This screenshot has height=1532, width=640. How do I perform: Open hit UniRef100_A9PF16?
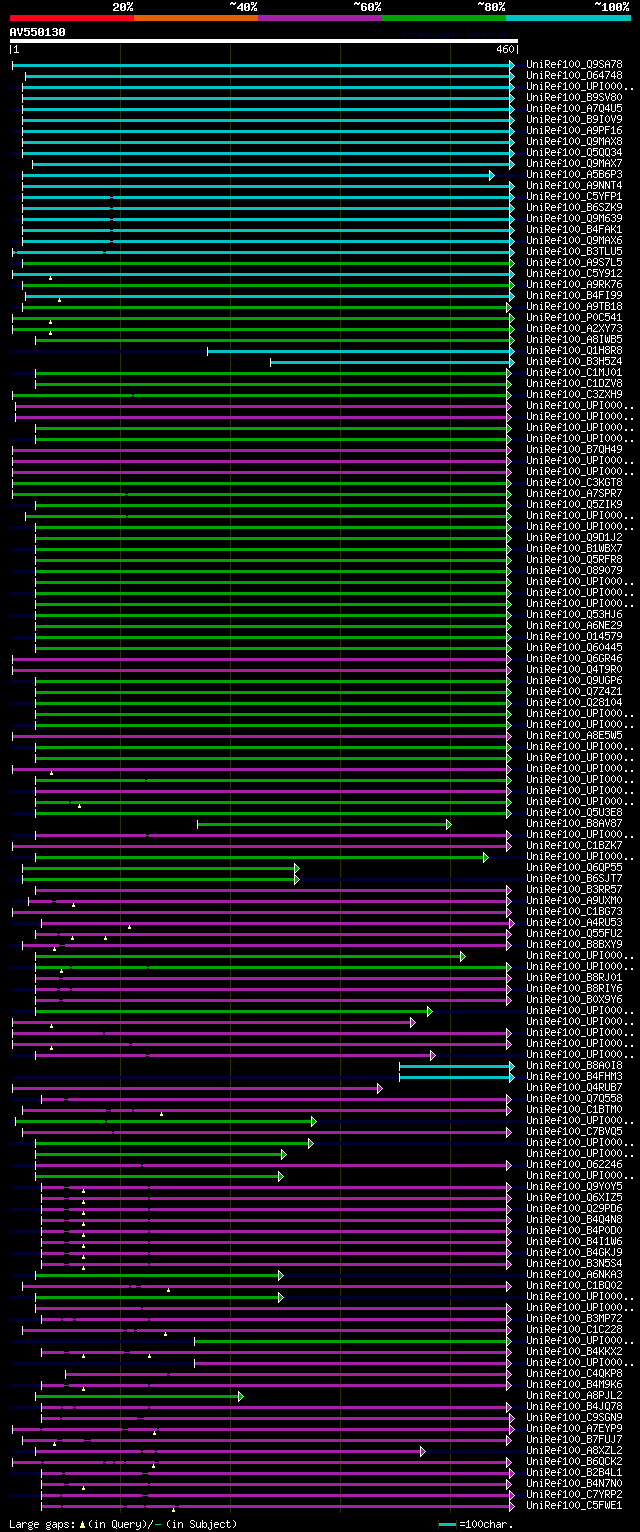coord(574,130)
